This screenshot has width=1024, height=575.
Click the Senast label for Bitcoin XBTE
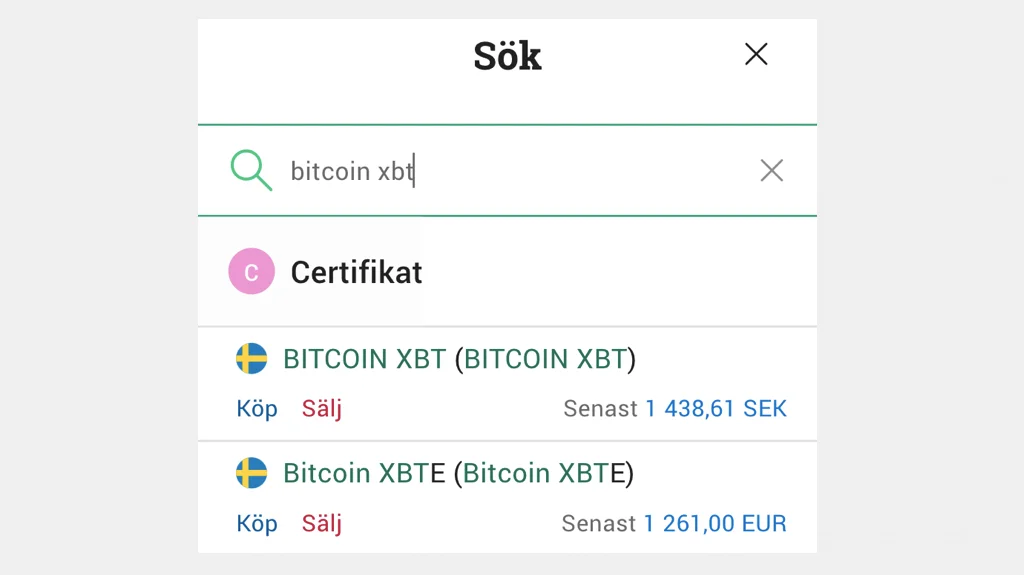(x=599, y=524)
